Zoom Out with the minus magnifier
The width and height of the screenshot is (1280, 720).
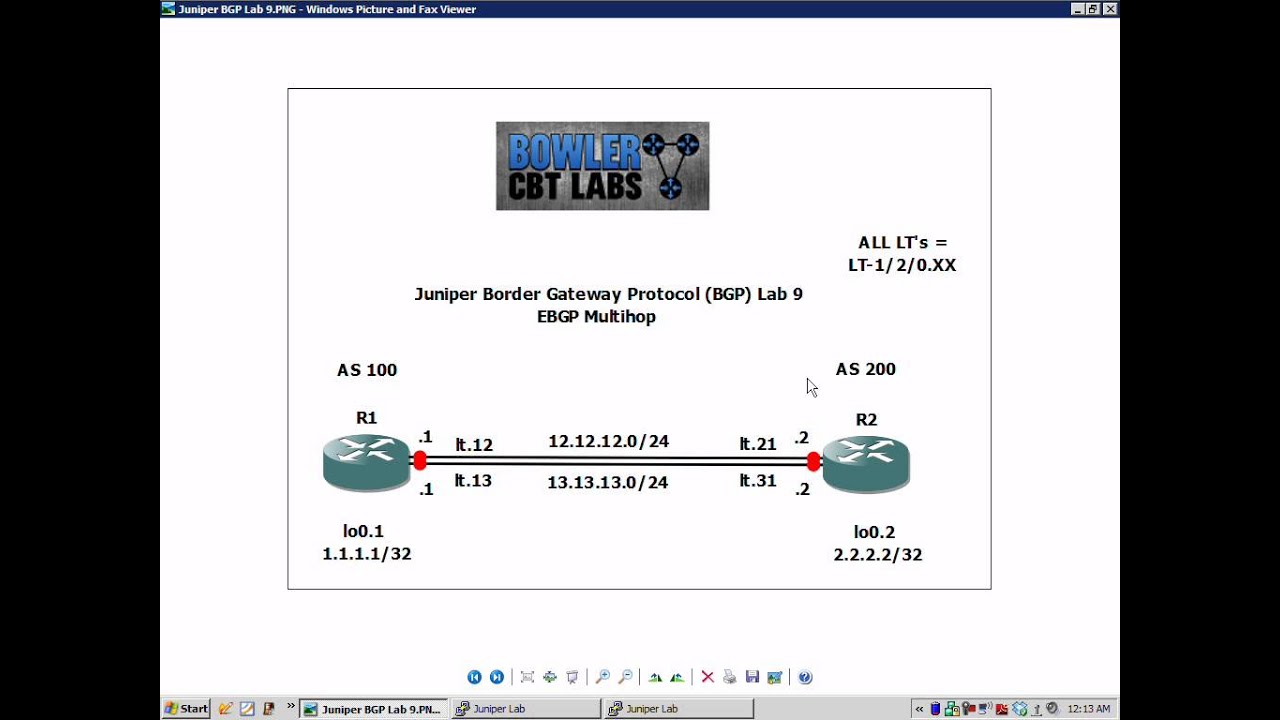click(x=625, y=677)
